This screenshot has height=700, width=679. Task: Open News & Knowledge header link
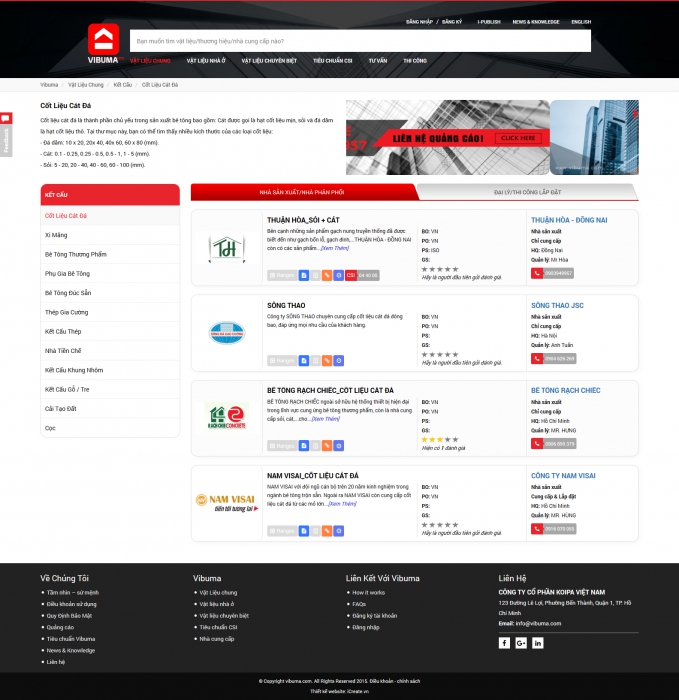click(x=536, y=22)
